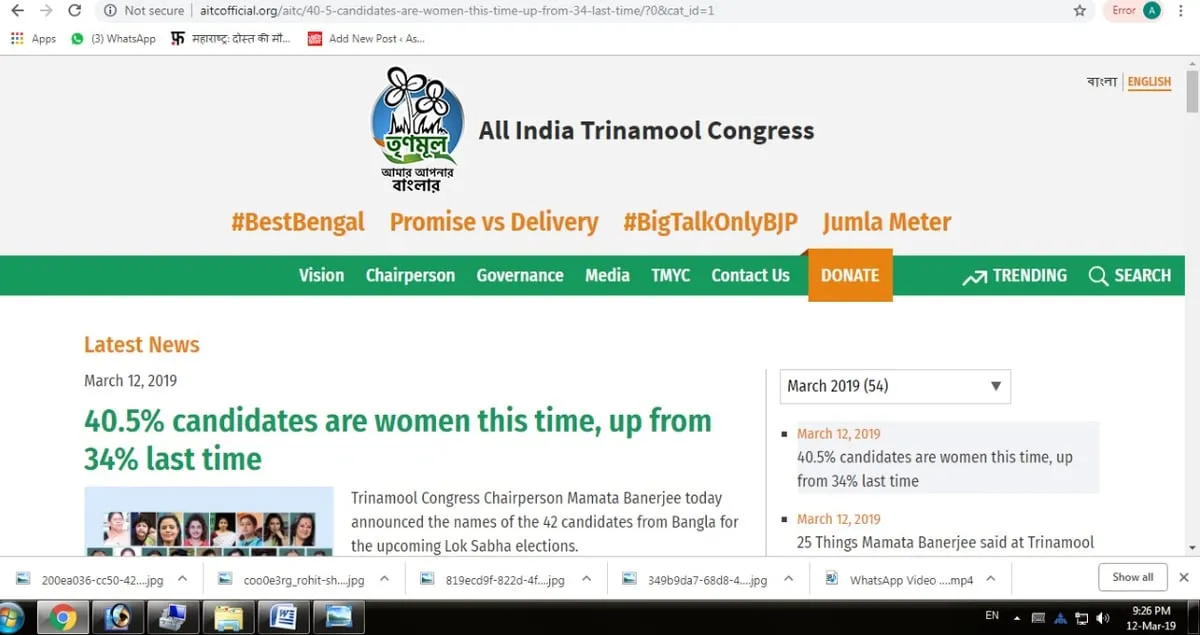This screenshot has width=1200, height=635.
Task: Open the Add New Post bookmark
Action: pos(366,39)
